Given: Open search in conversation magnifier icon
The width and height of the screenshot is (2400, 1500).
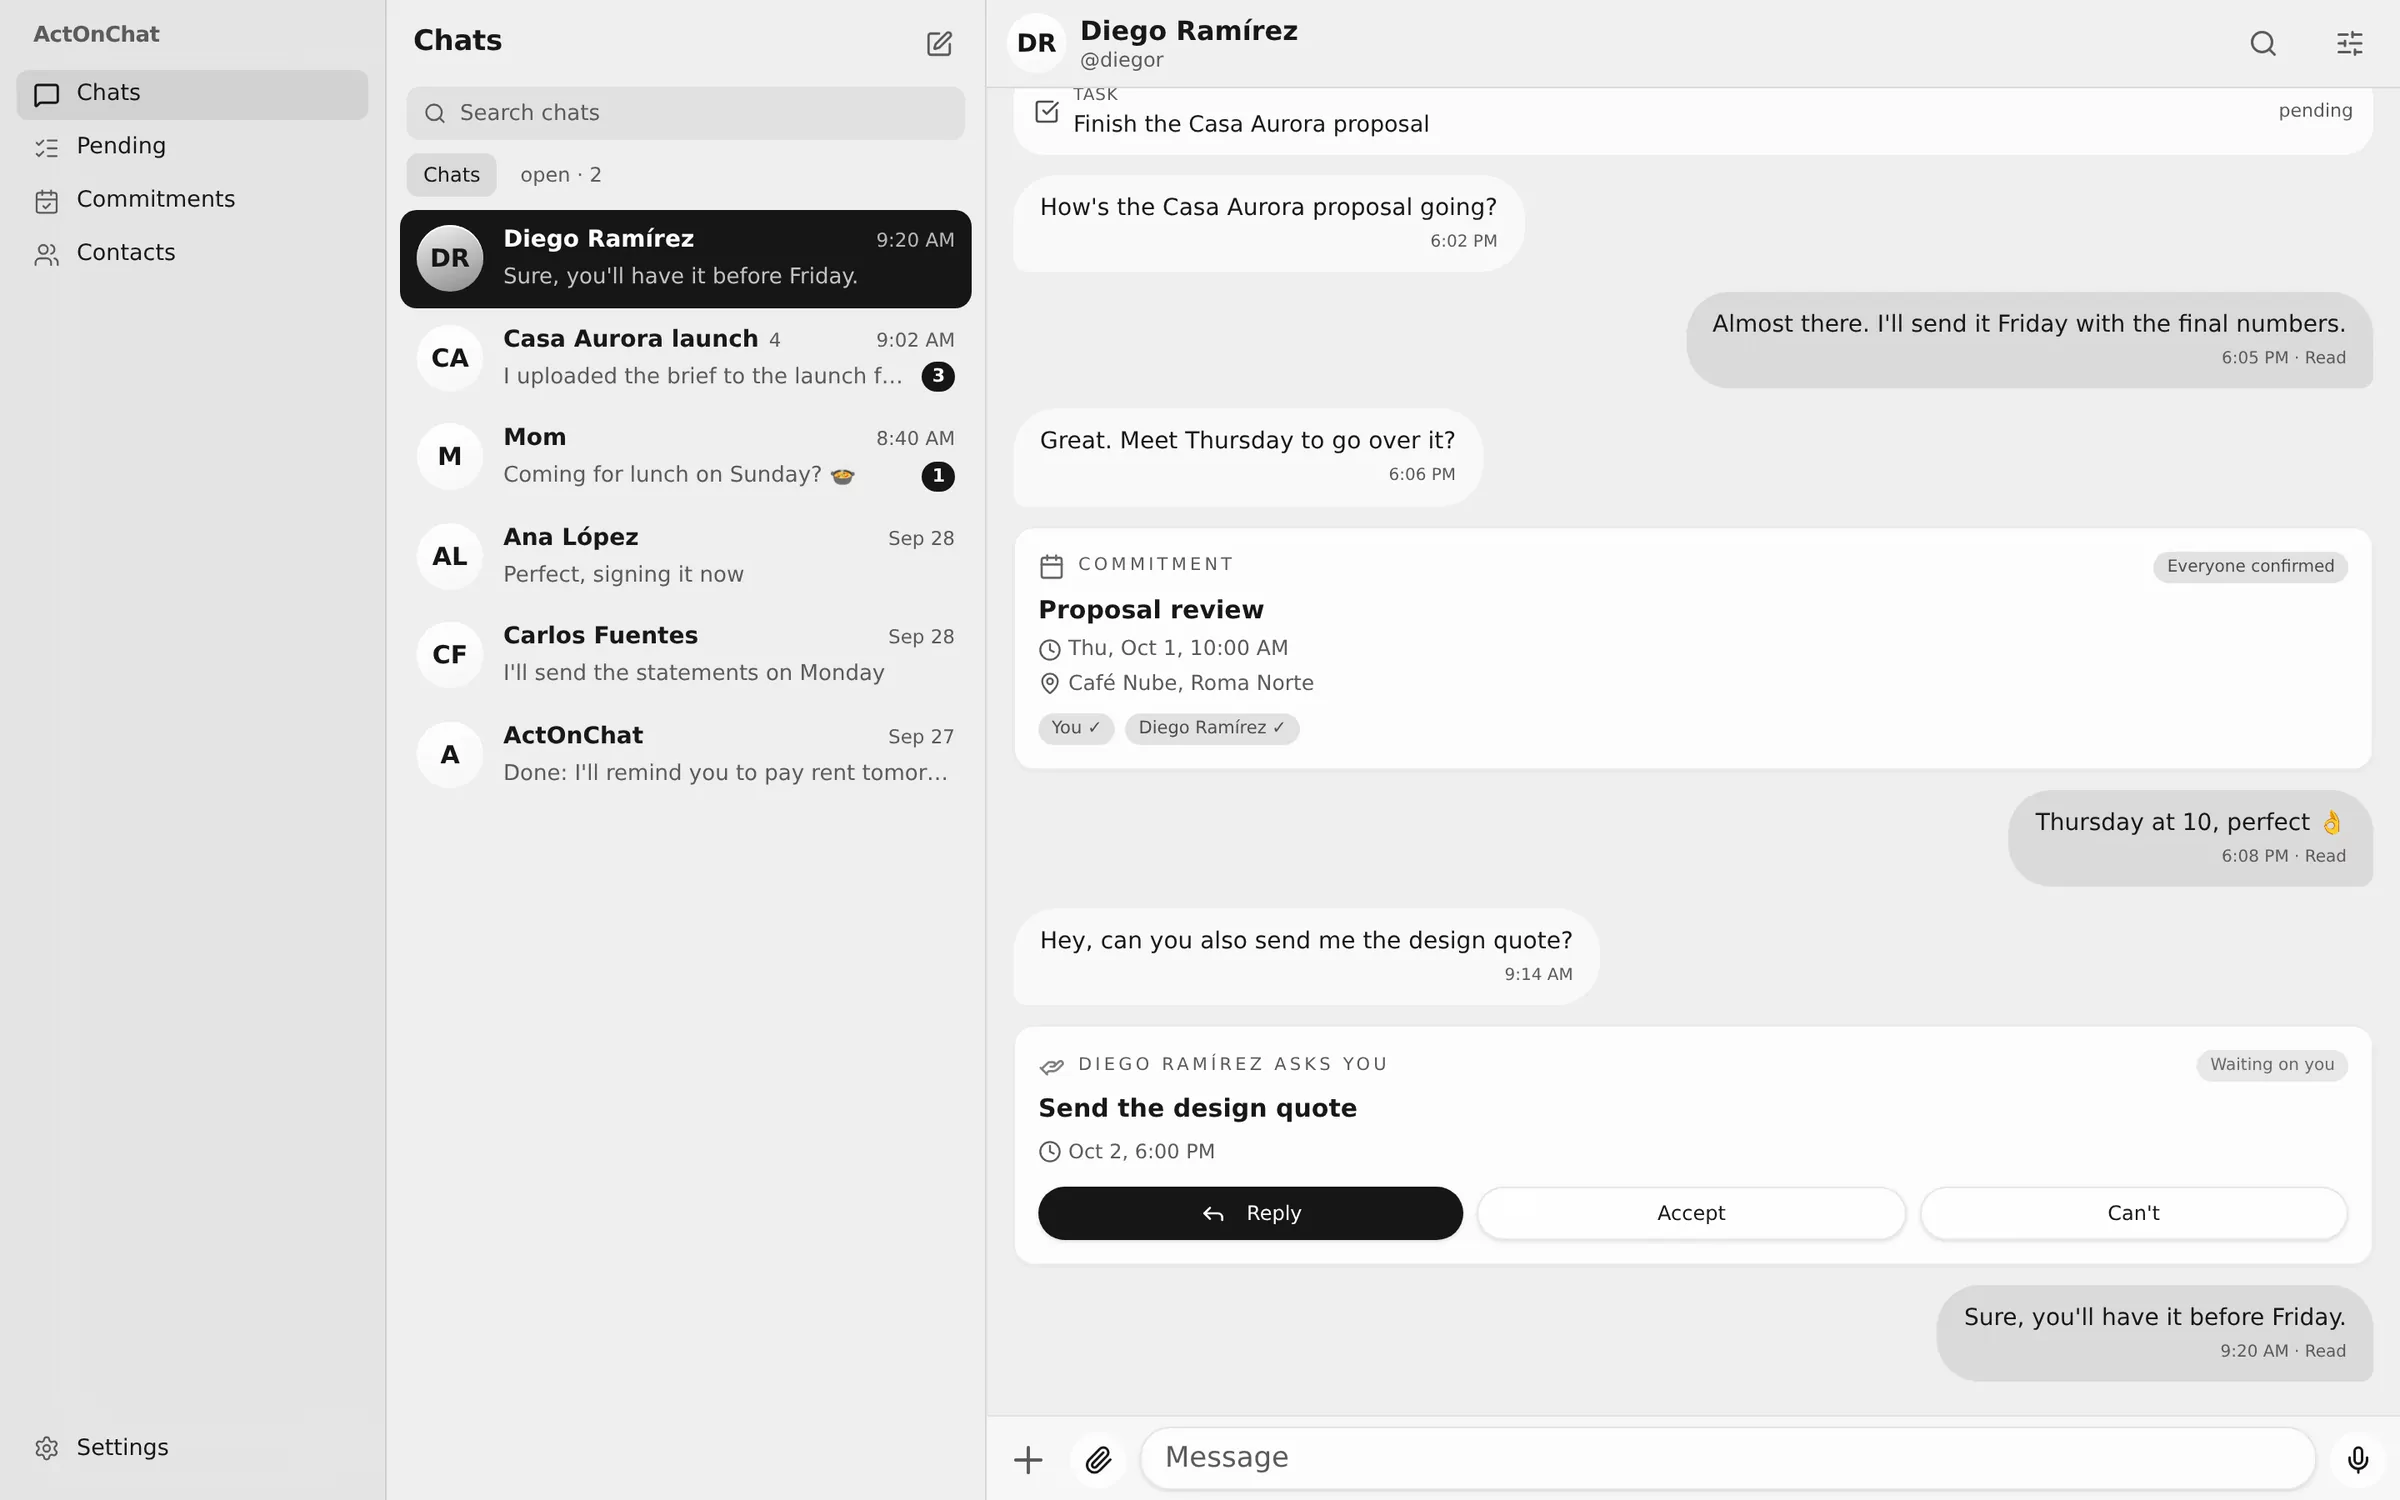Looking at the screenshot, I should click(x=2263, y=43).
